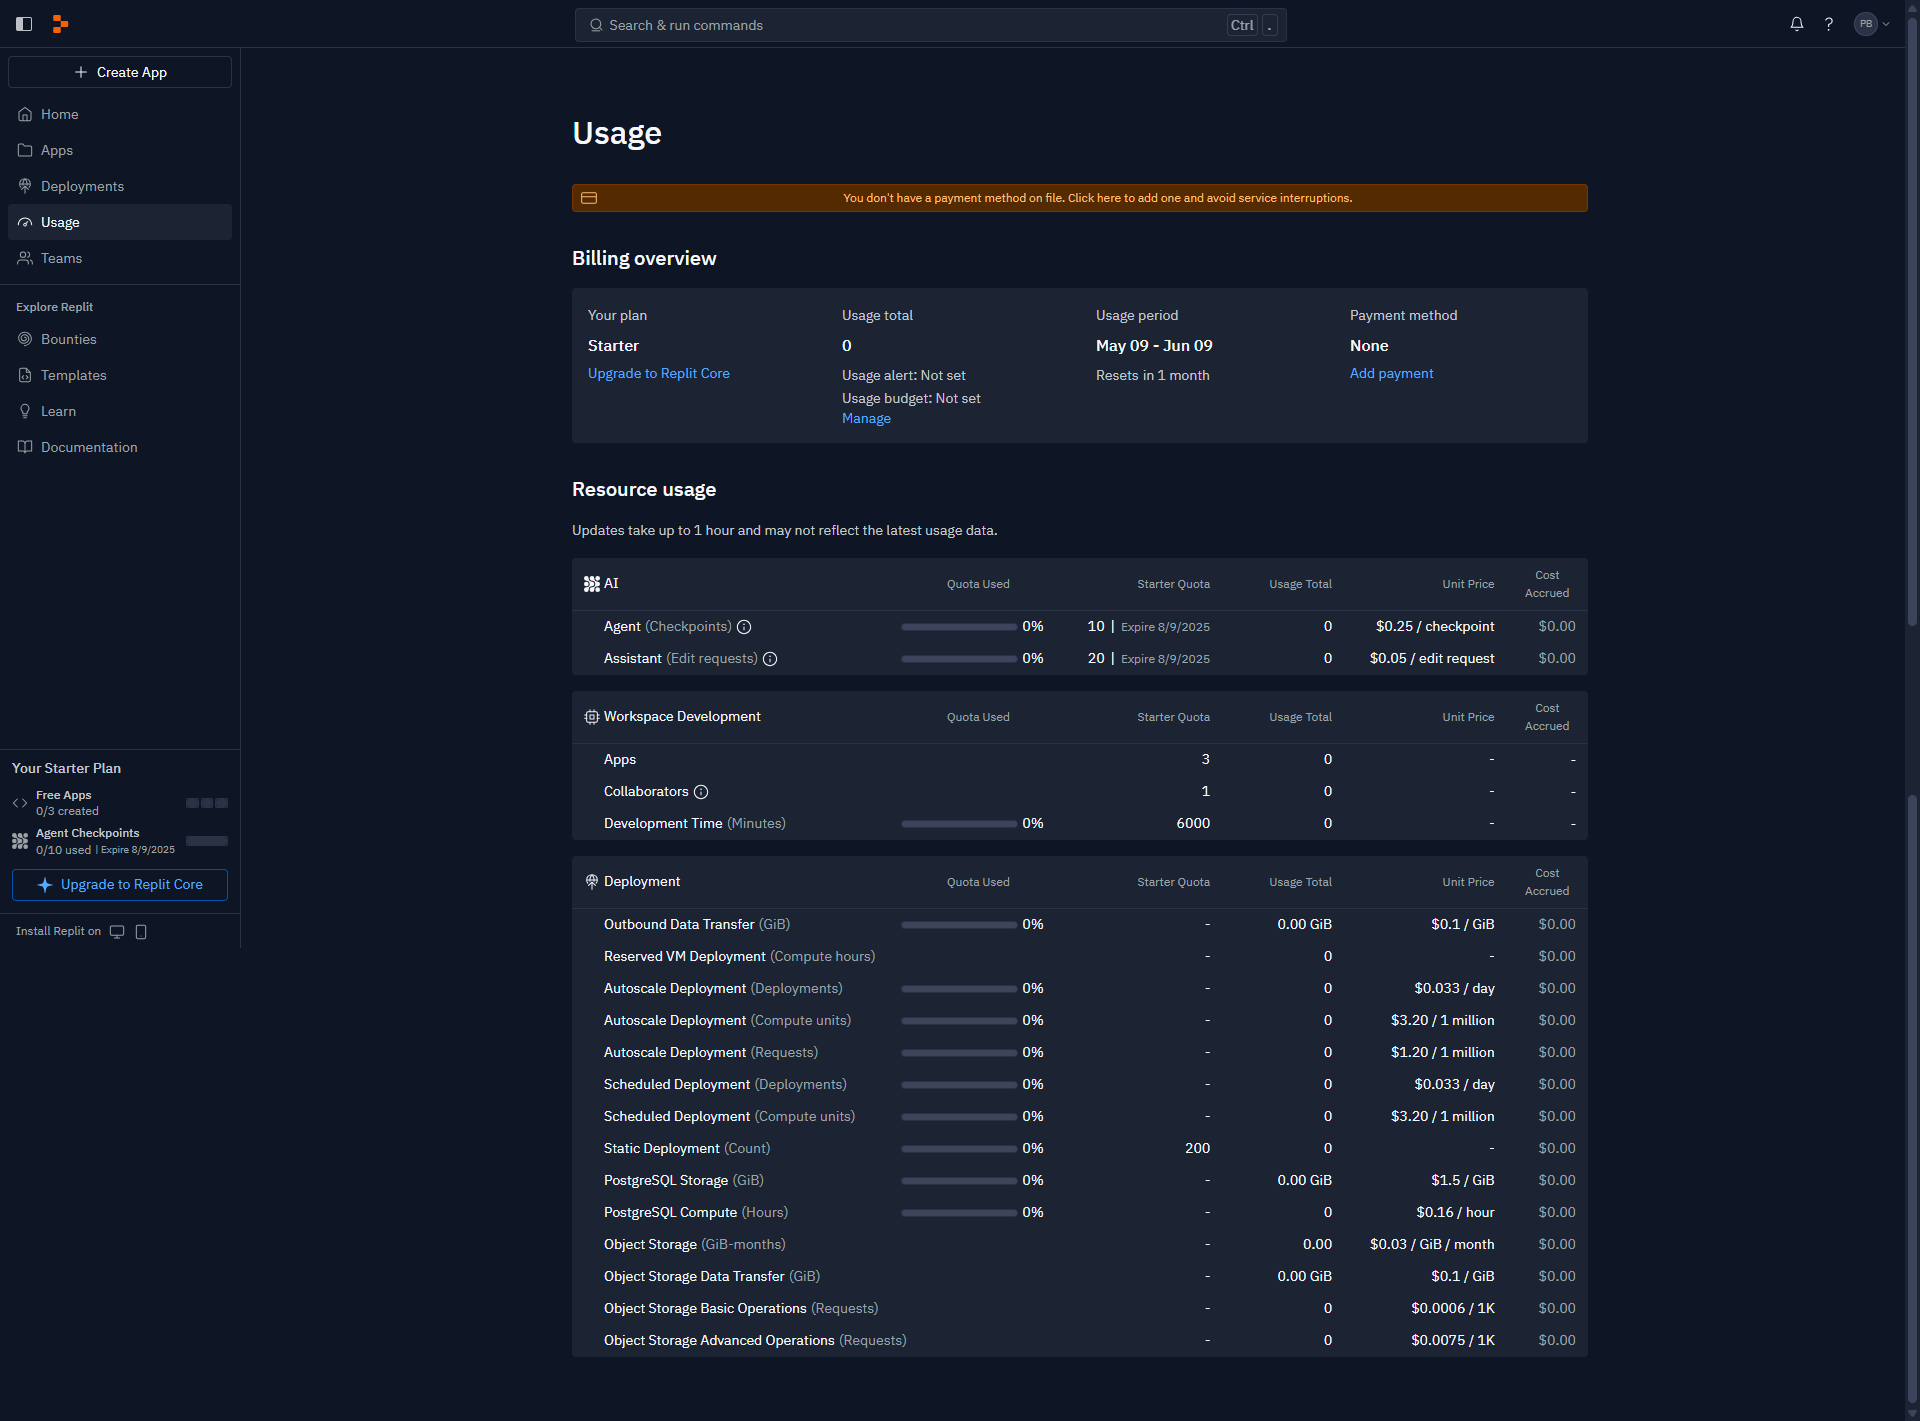This screenshot has width=1920, height=1421.
Task: Click Development Time quota progress bar
Action: point(959,824)
